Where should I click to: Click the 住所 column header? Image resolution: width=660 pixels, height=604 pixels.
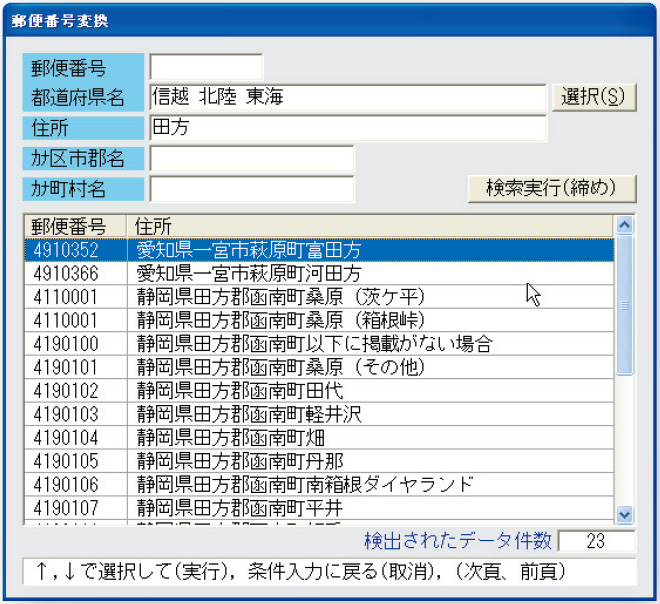click(370, 226)
